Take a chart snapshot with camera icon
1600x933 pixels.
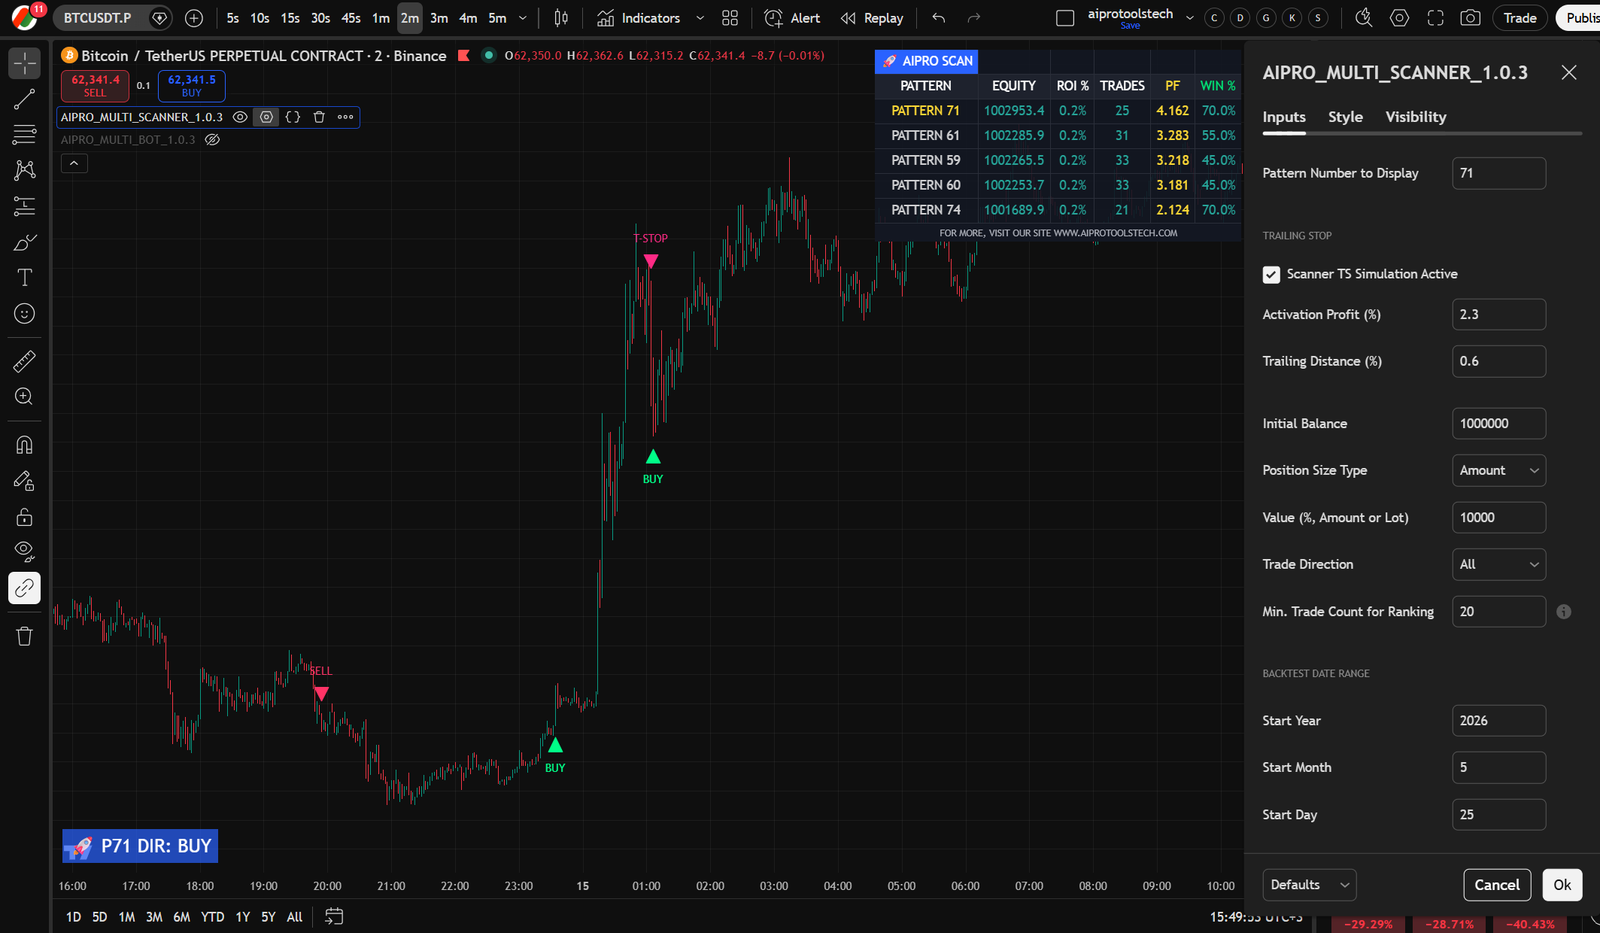point(1470,18)
